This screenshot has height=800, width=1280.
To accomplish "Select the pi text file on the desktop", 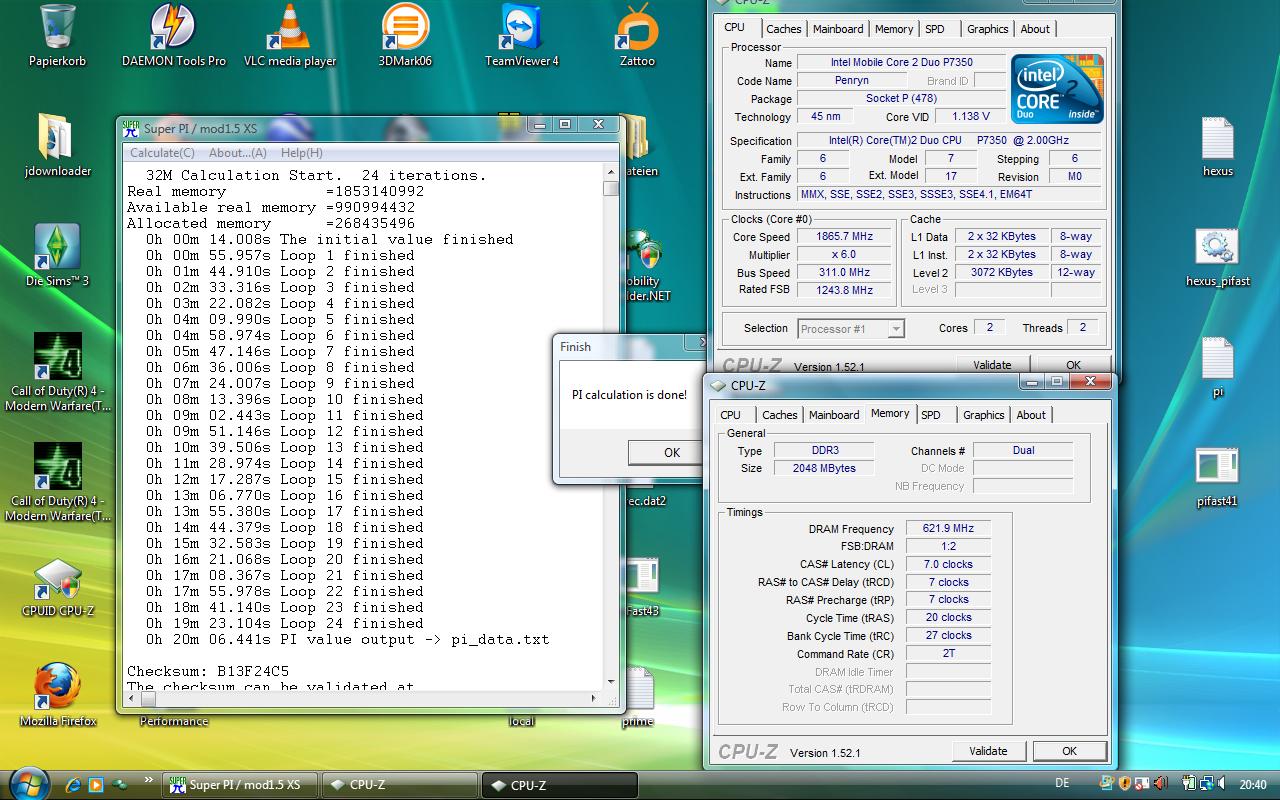I will click(1217, 366).
